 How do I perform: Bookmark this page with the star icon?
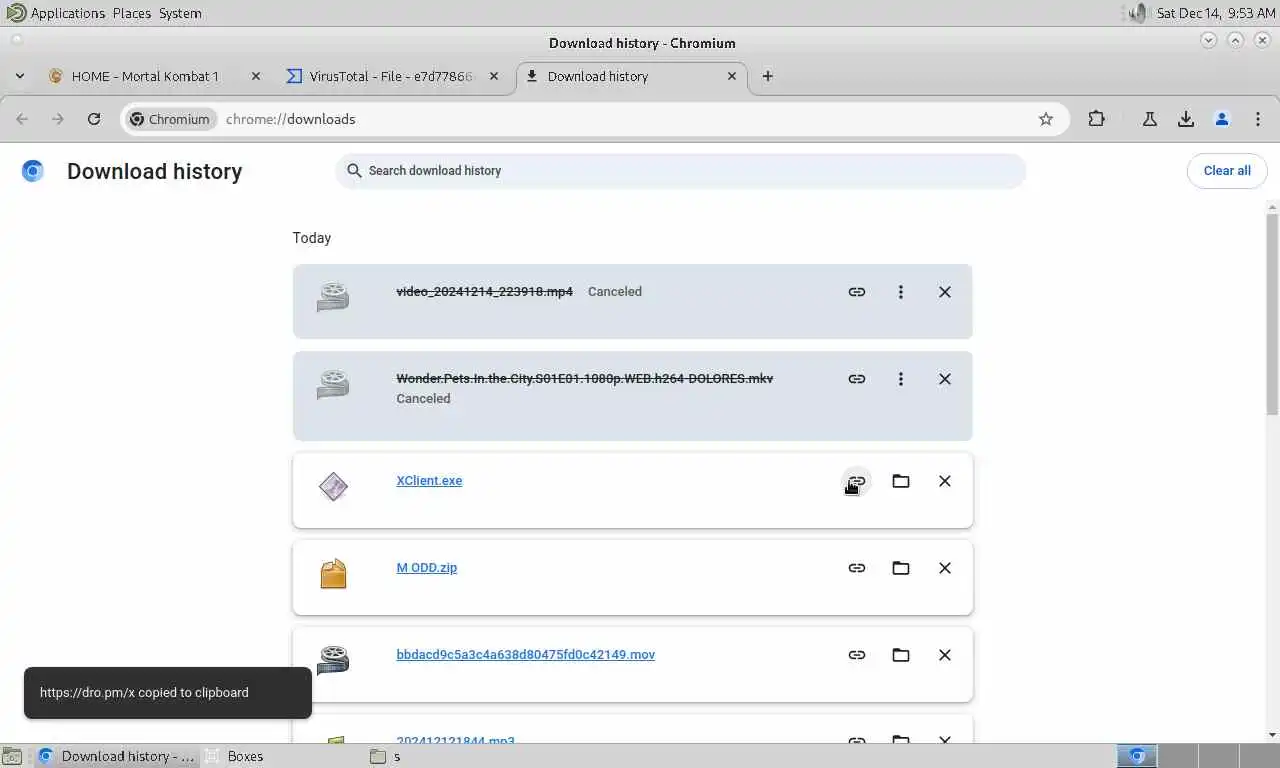(x=1046, y=119)
